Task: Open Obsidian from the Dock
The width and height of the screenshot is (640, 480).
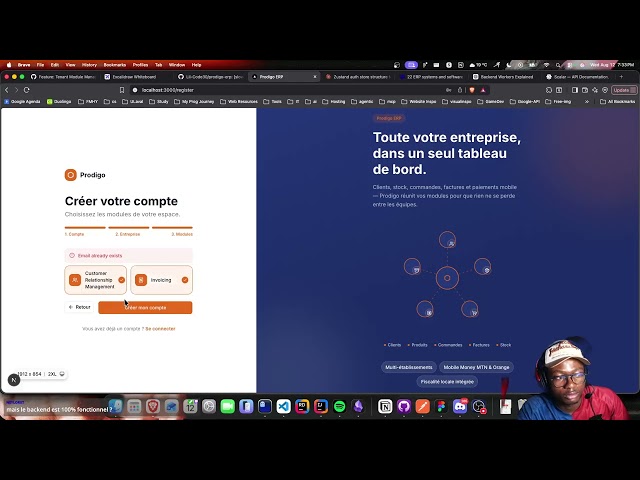Action: pyautogui.click(x=358, y=406)
